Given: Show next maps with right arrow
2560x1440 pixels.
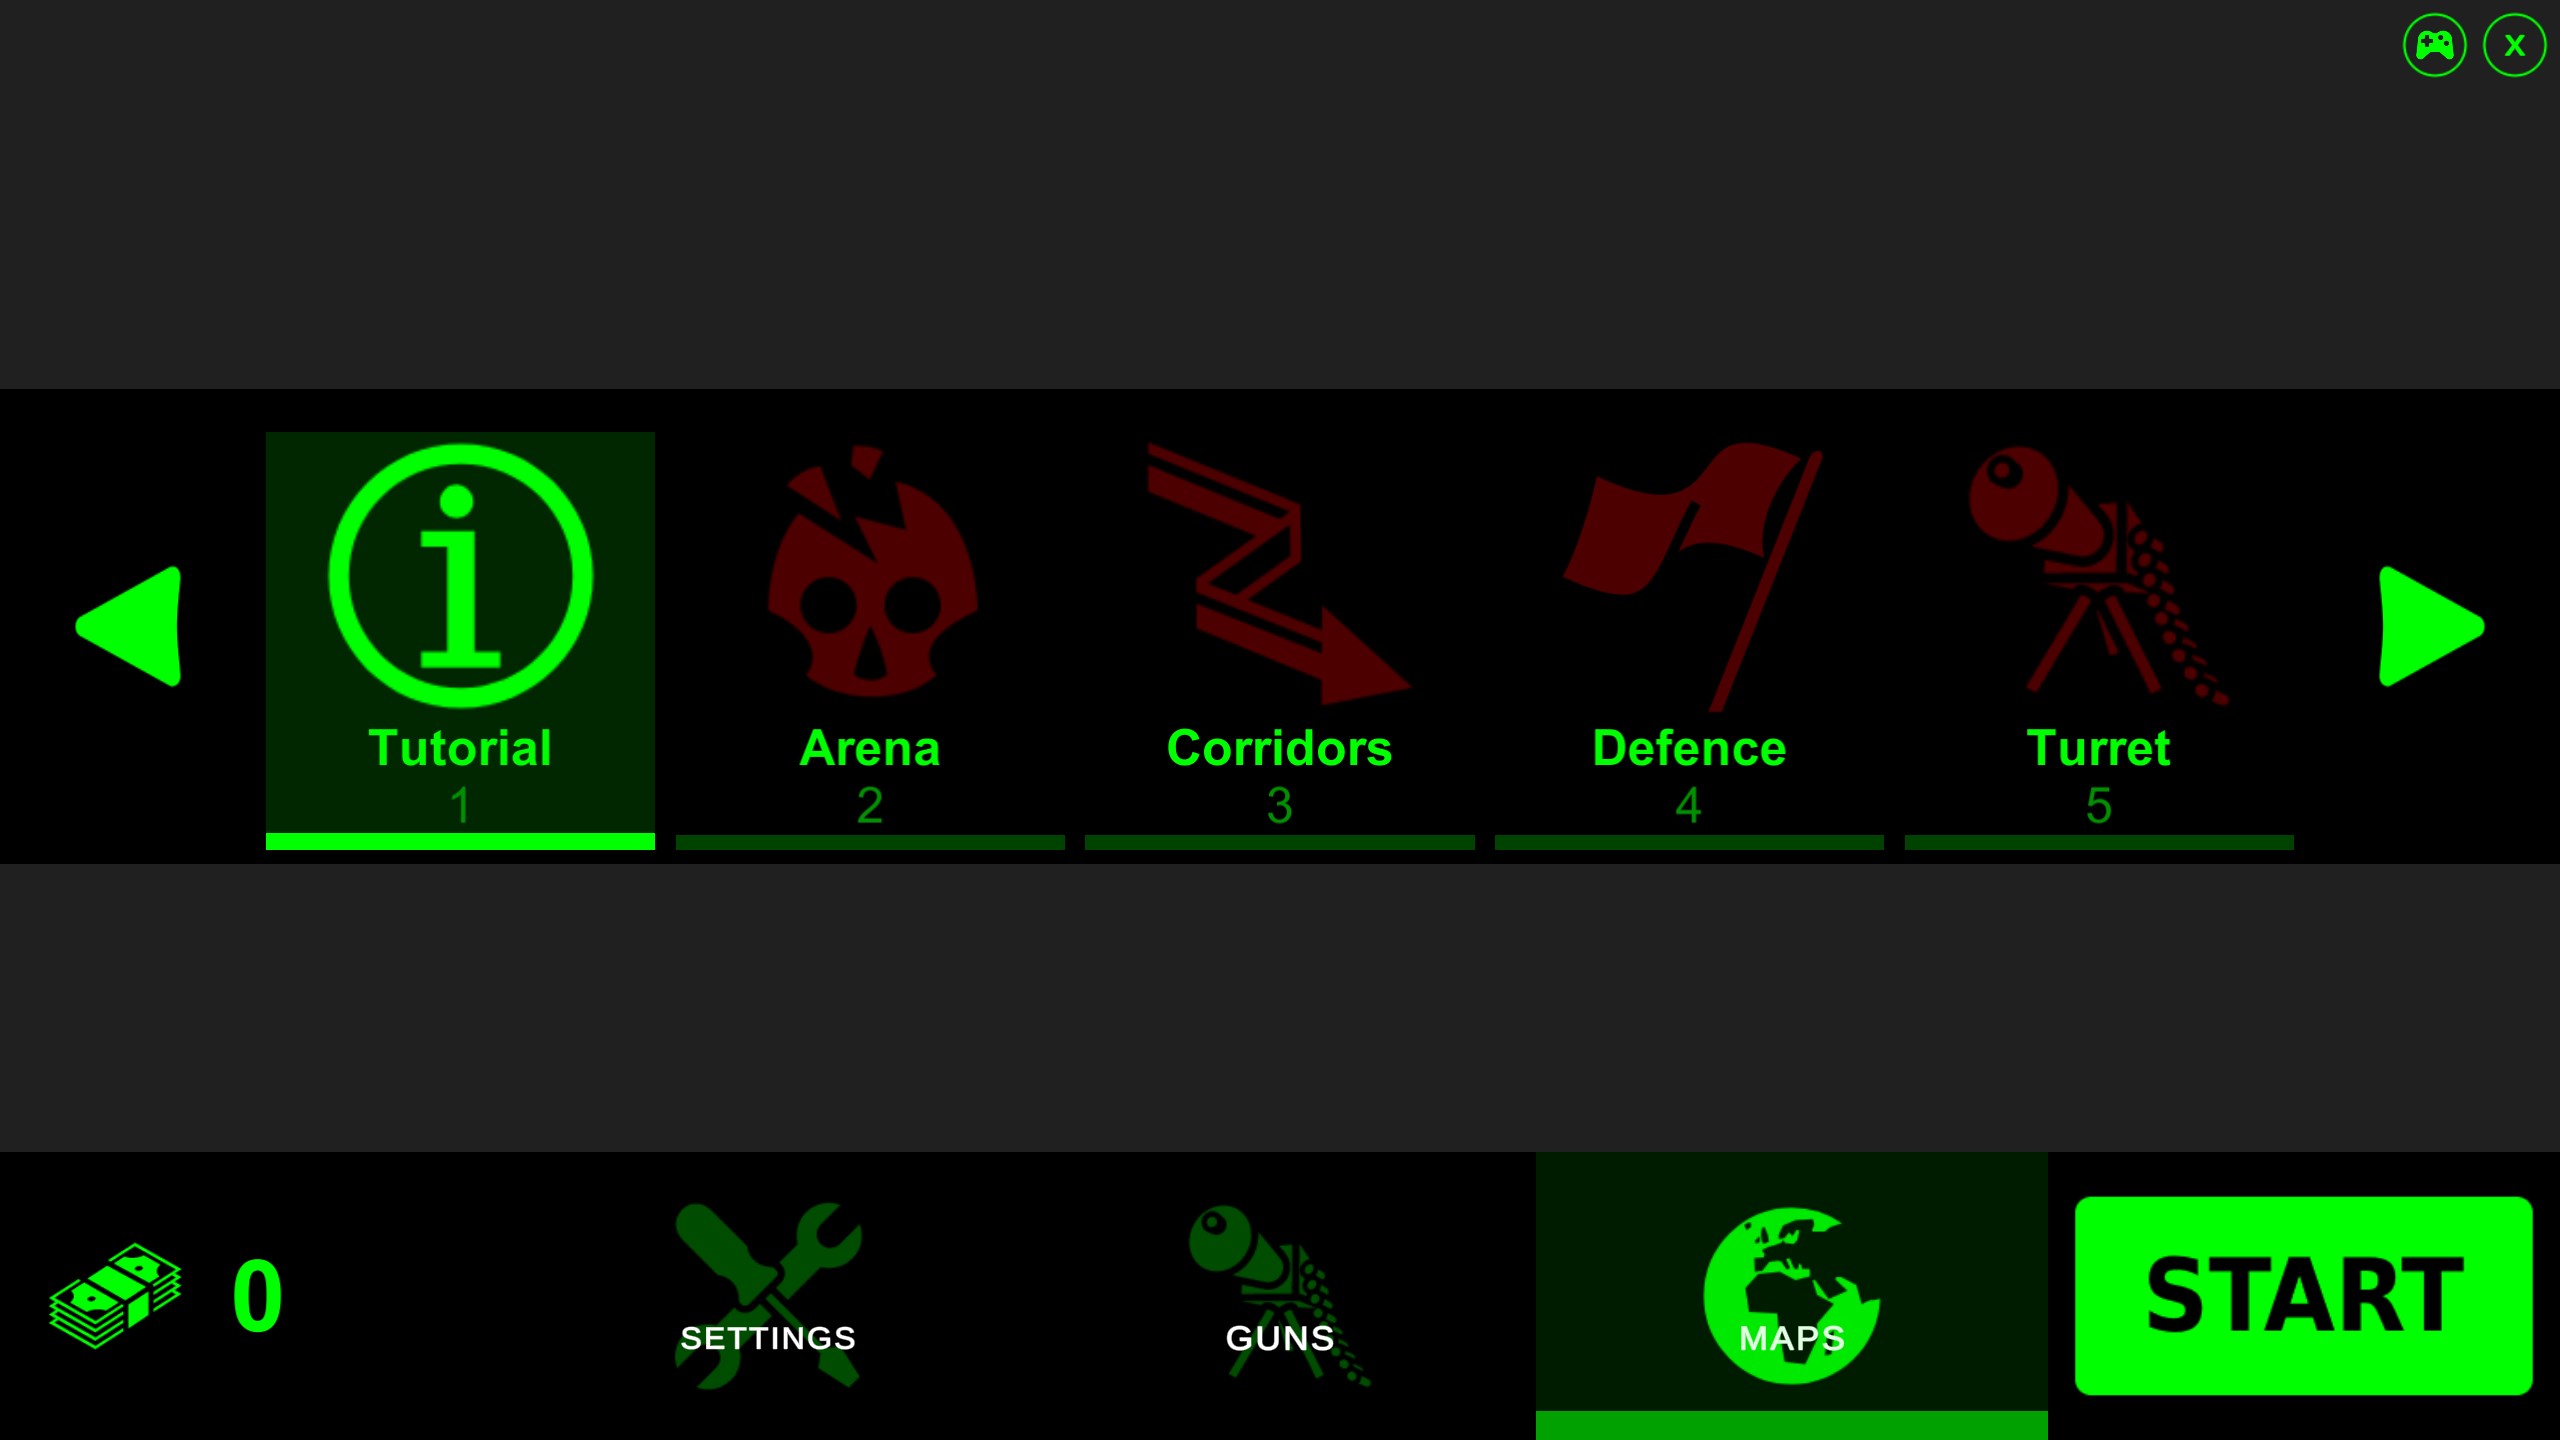Looking at the screenshot, I should coord(2431,626).
